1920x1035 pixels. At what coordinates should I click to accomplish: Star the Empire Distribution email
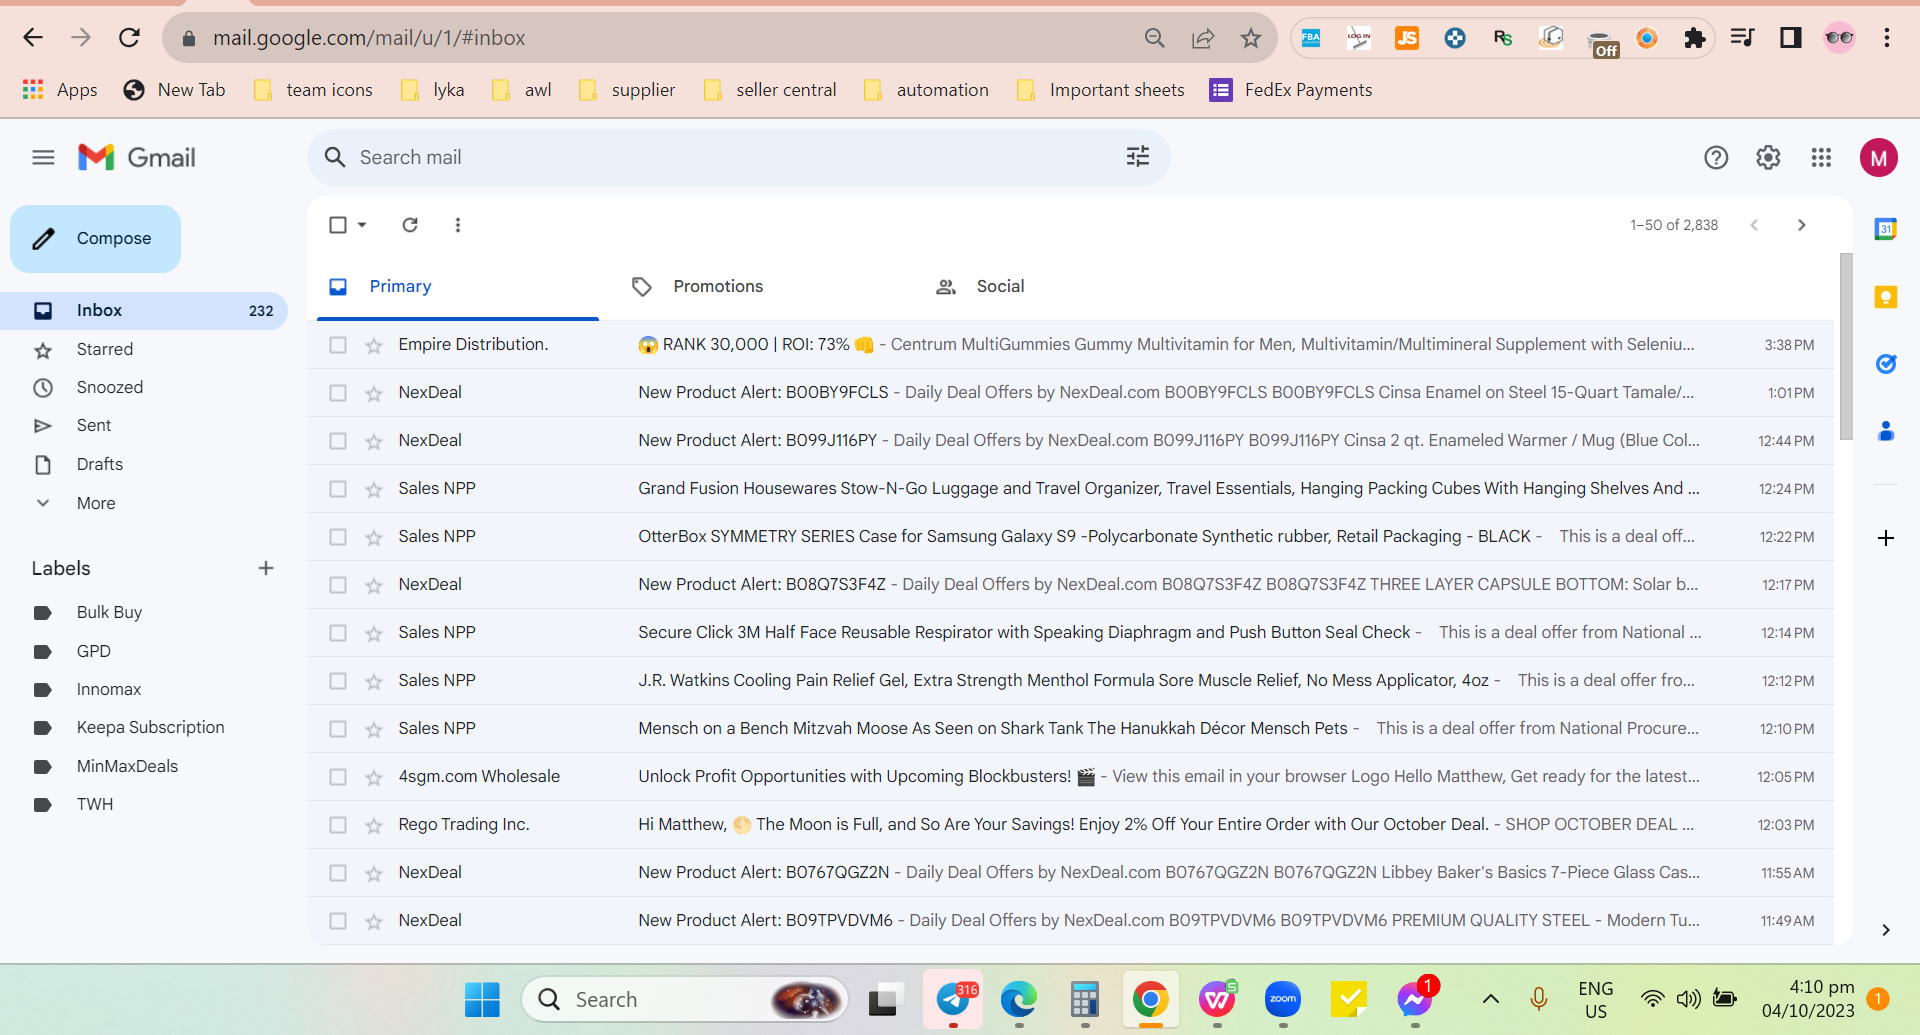pos(374,345)
